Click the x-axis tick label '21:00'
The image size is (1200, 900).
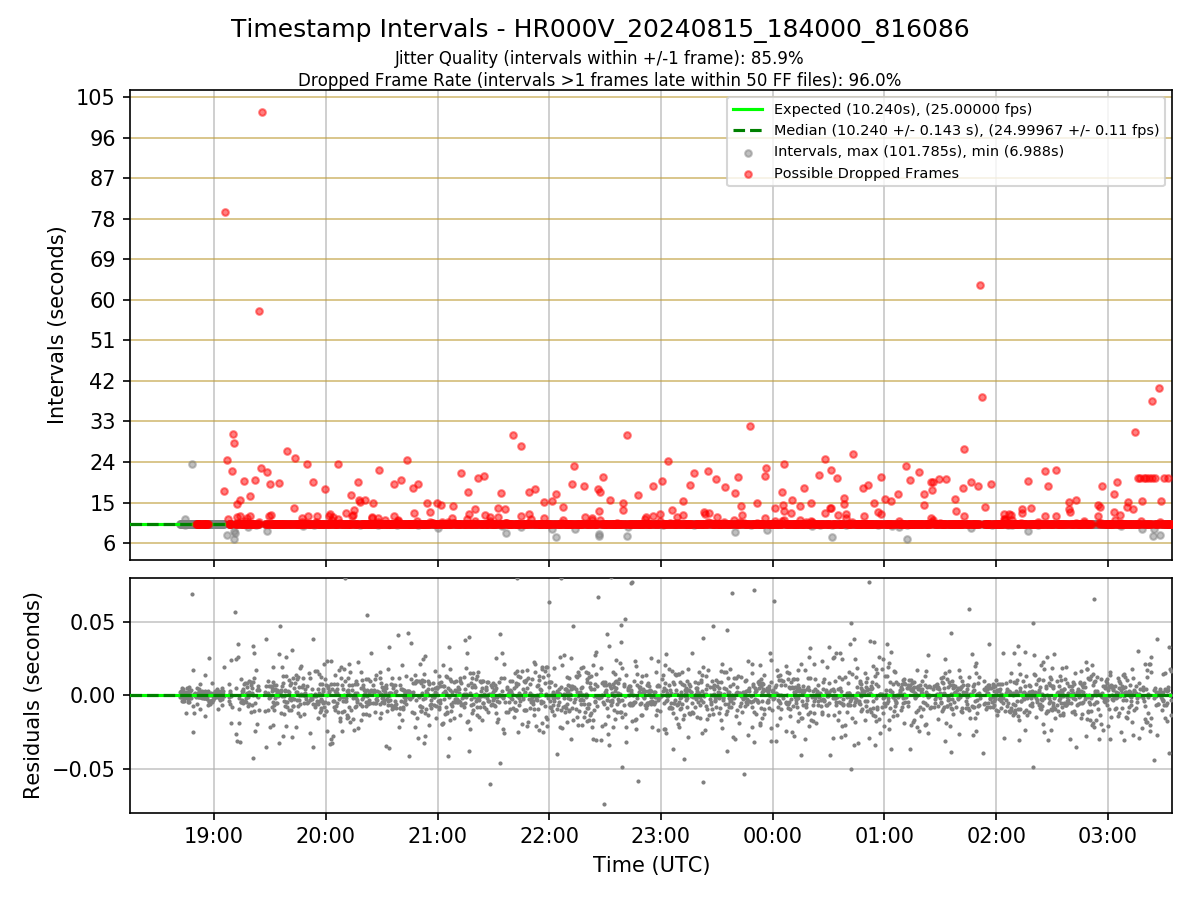[437, 834]
